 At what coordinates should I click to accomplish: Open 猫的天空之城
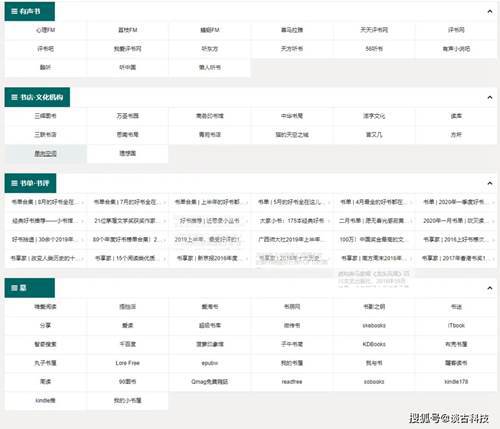click(292, 135)
